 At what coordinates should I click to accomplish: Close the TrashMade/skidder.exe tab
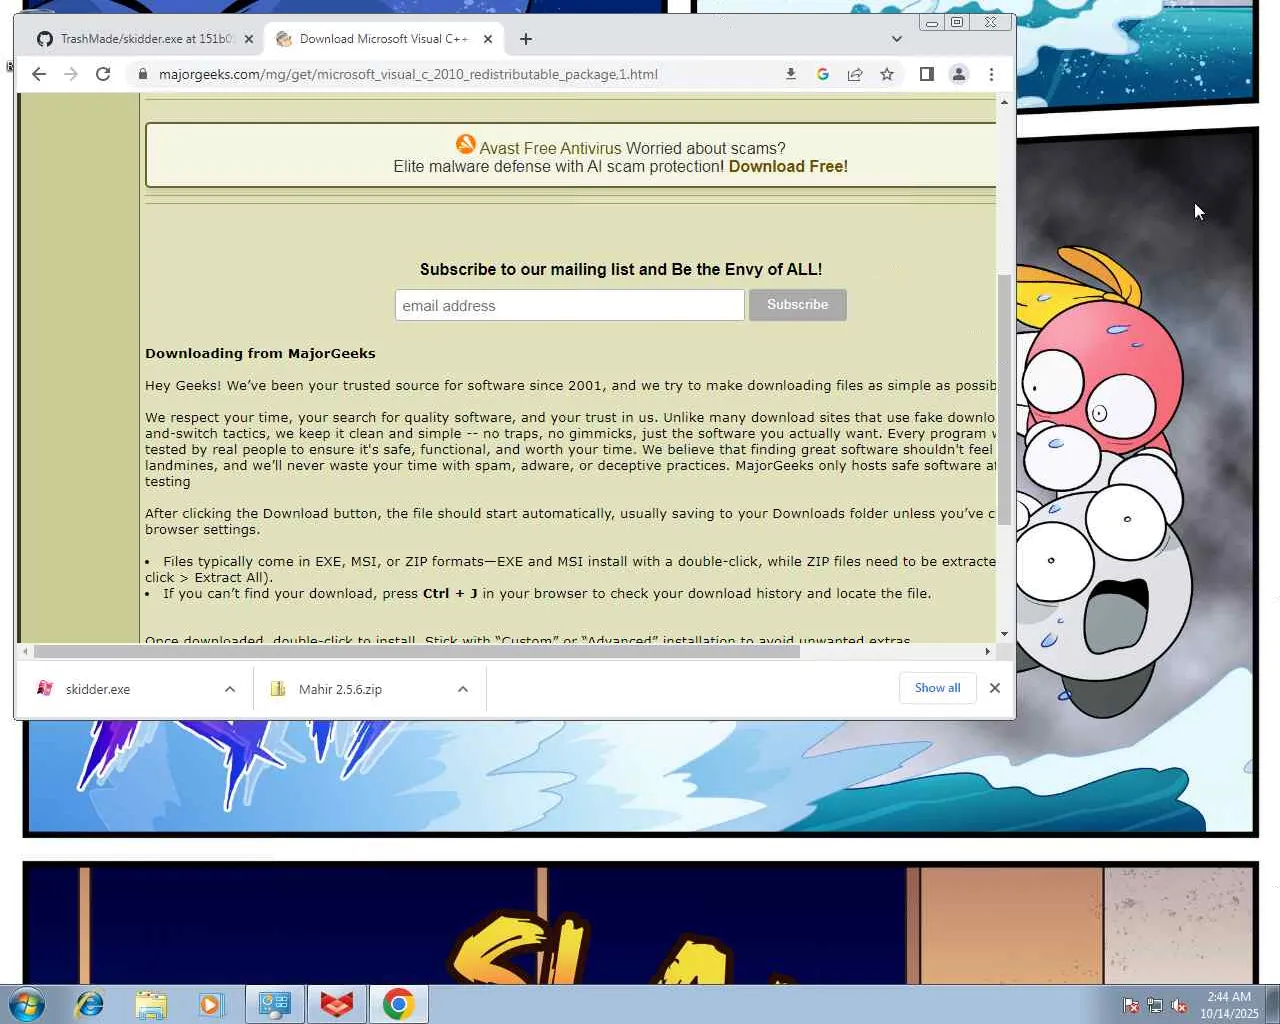point(249,39)
